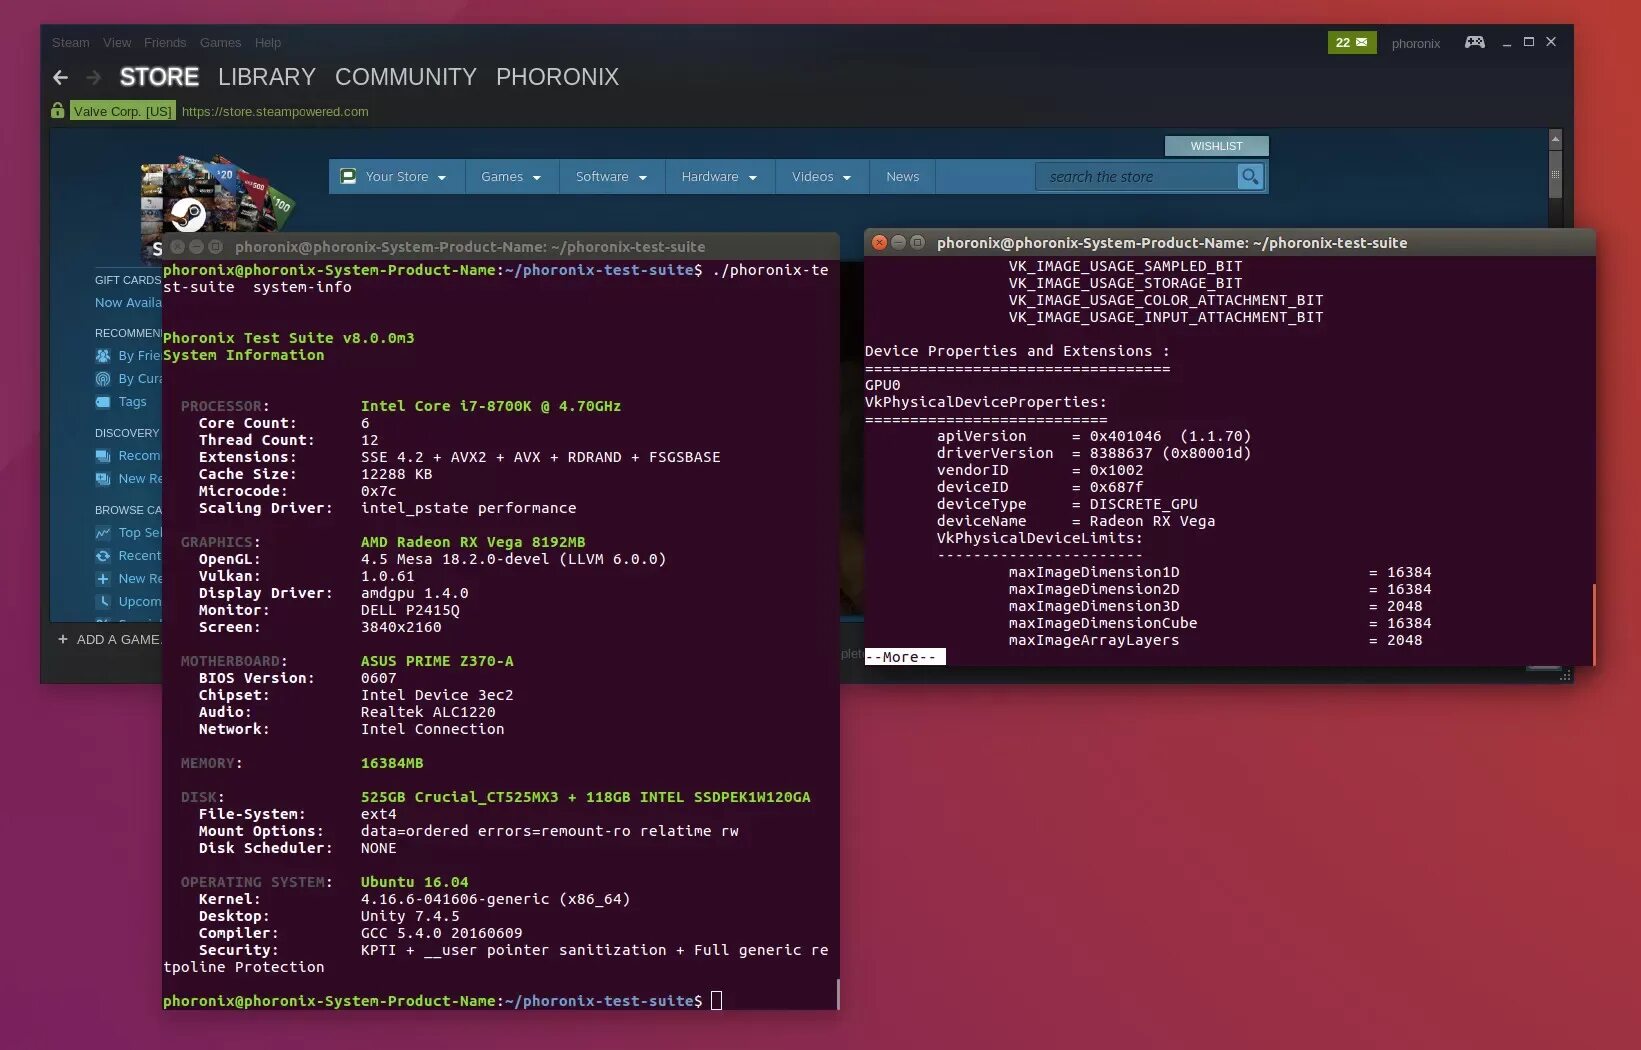Screen dimensions: 1641x1050
Task: Click the 'DISCRETE_GPU' value in right terminal
Action: click(1143, 504)
